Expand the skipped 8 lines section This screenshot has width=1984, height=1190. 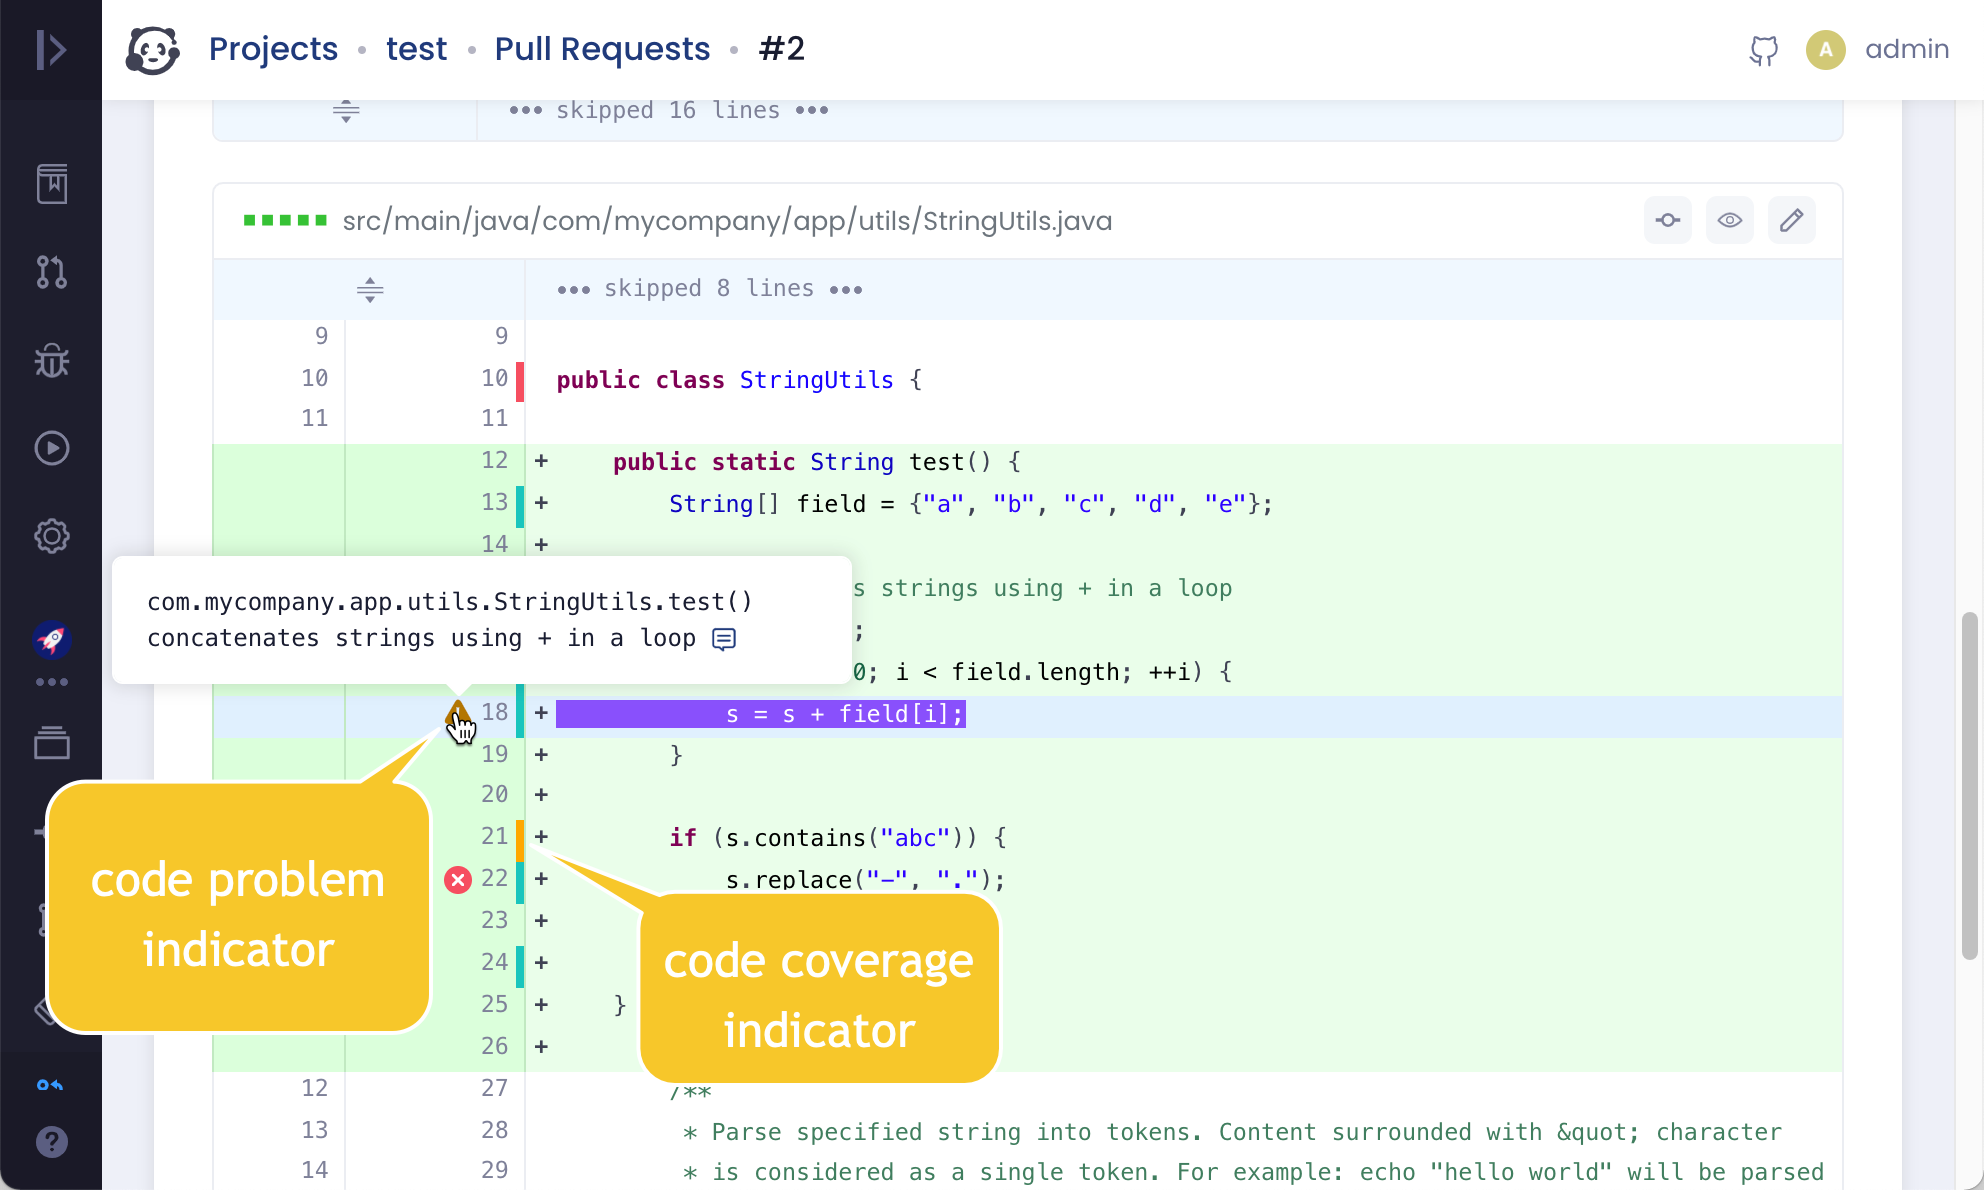point(370,290)
